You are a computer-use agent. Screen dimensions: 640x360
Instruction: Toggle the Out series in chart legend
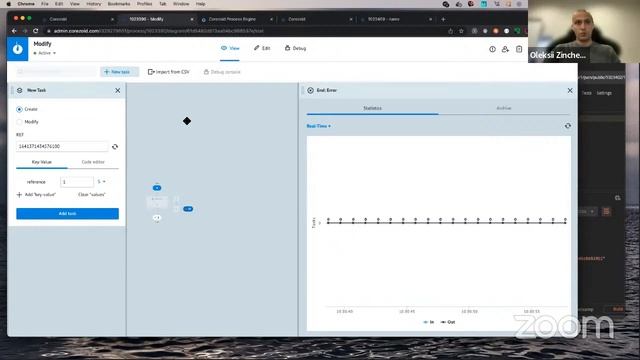[x=448, y=322]
